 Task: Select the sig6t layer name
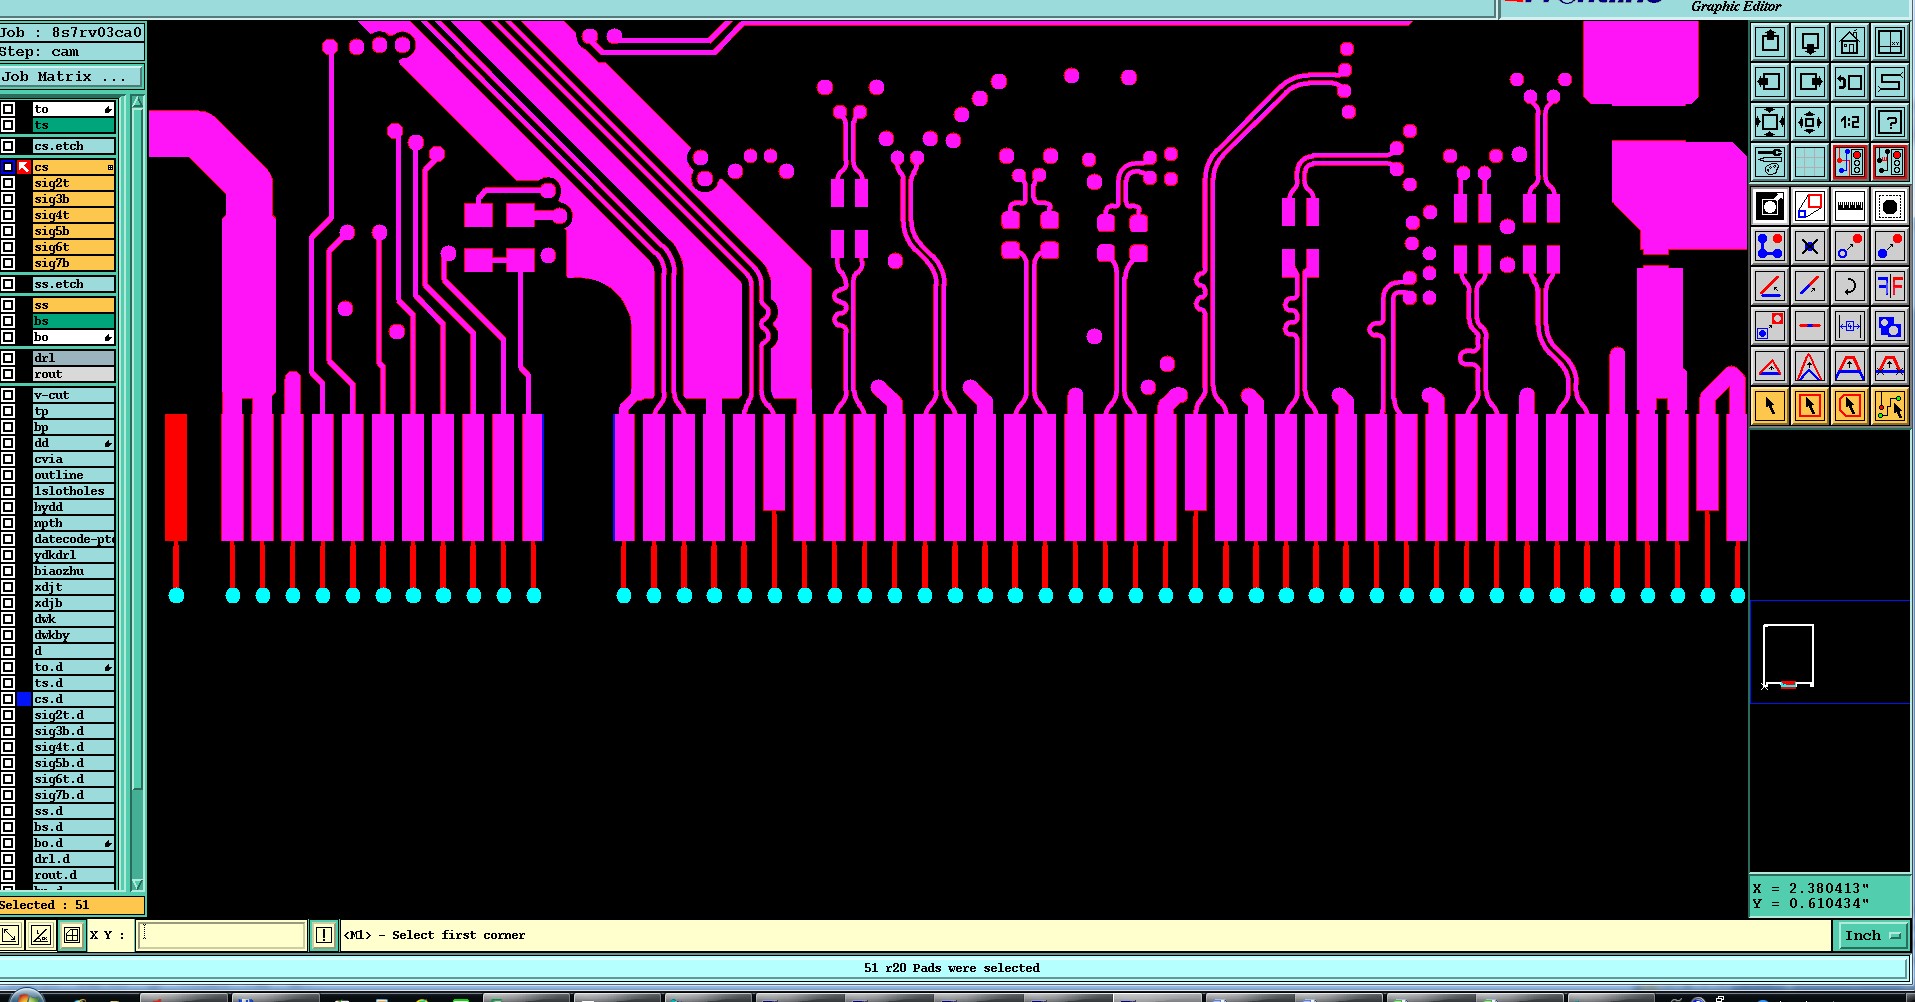click(x=73, y=247)
